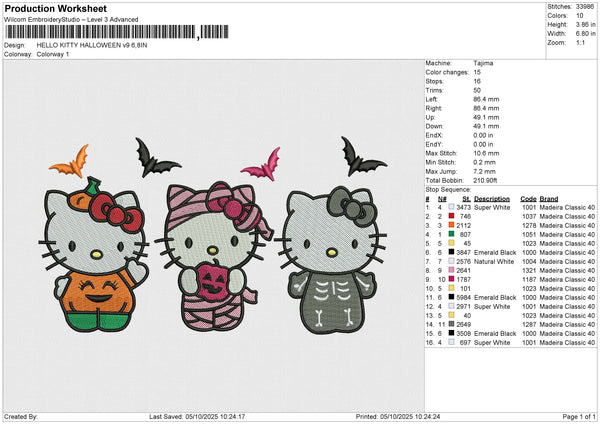The height and width of the screenshot is (424, 600).
Task: Pick the orange swatch in stop 3
Action: click(x=452, y=225)
